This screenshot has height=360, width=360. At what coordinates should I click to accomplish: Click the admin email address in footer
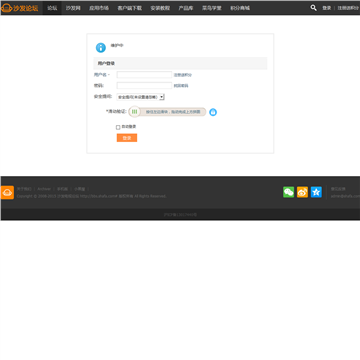[345, 196]
